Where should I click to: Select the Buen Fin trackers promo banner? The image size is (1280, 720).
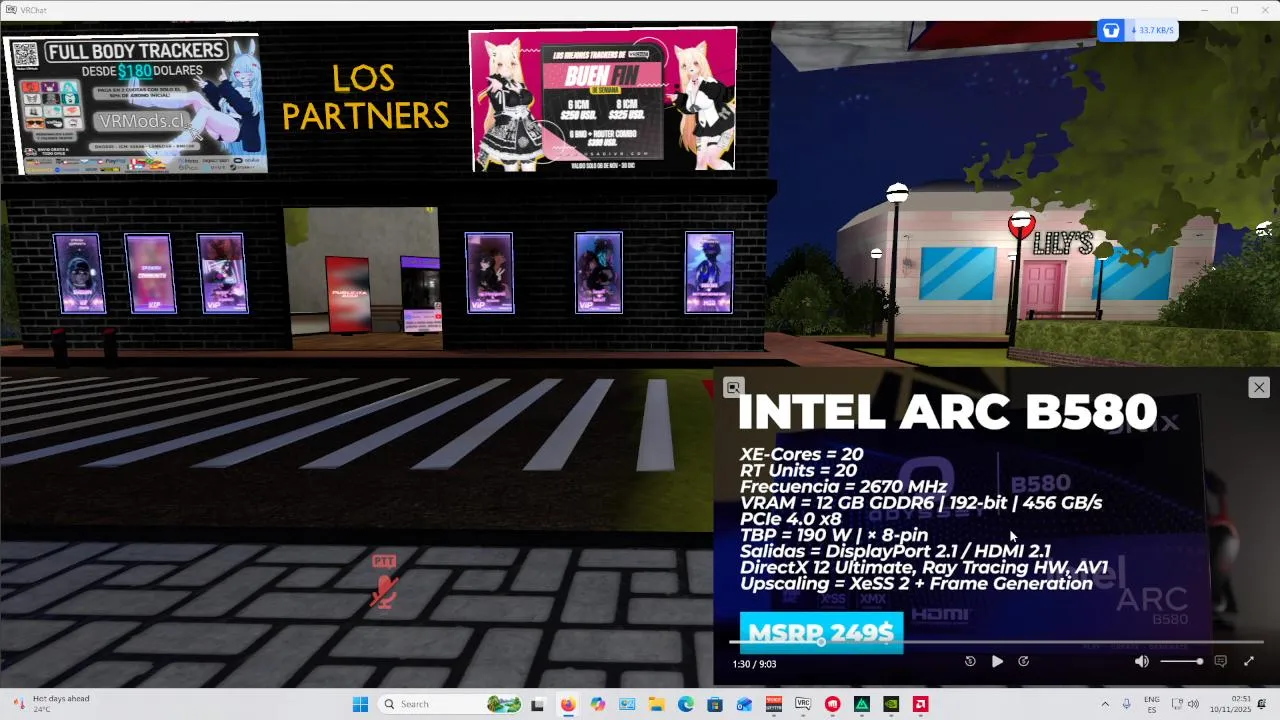[603, 98]
